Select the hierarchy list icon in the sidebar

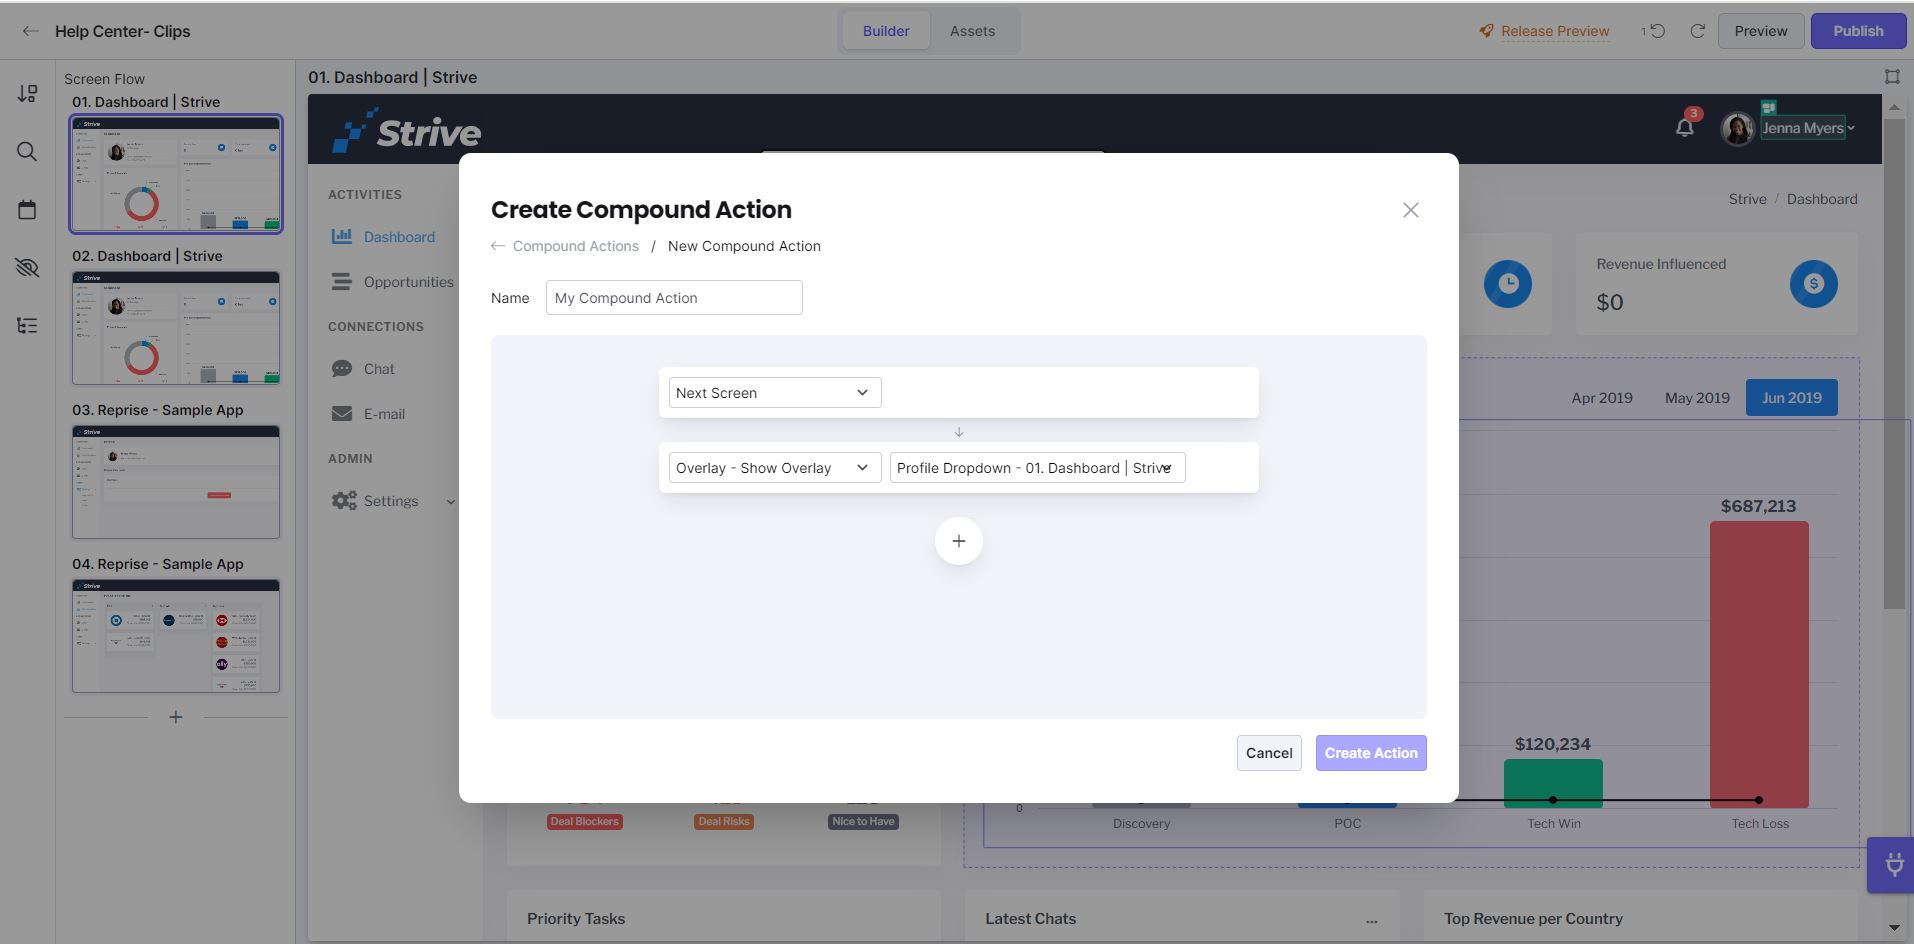[27, 326]
